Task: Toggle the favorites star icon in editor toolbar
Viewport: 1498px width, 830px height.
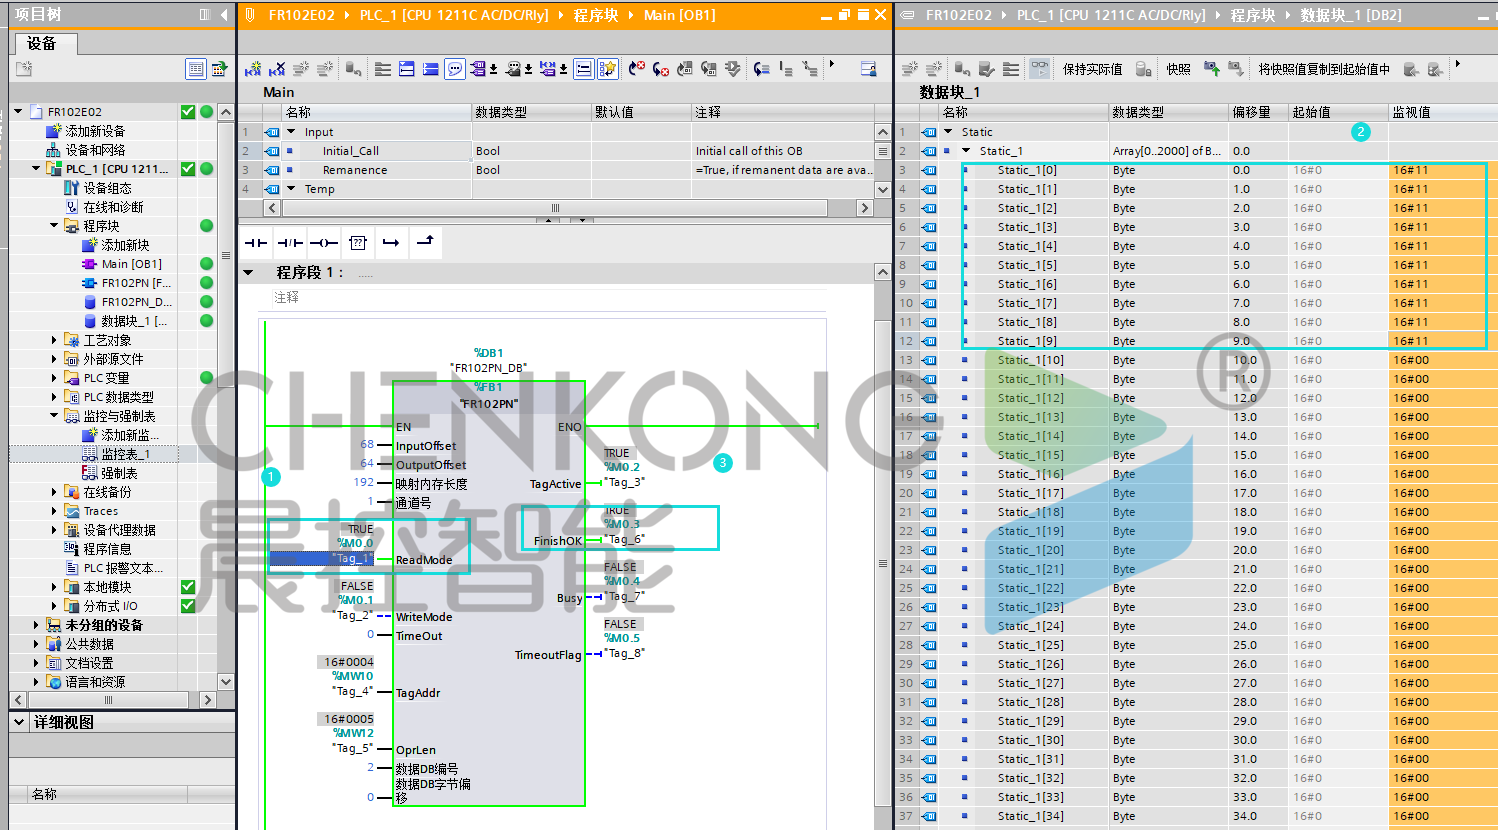Action: pyautogui.click(x=608, y=69)
